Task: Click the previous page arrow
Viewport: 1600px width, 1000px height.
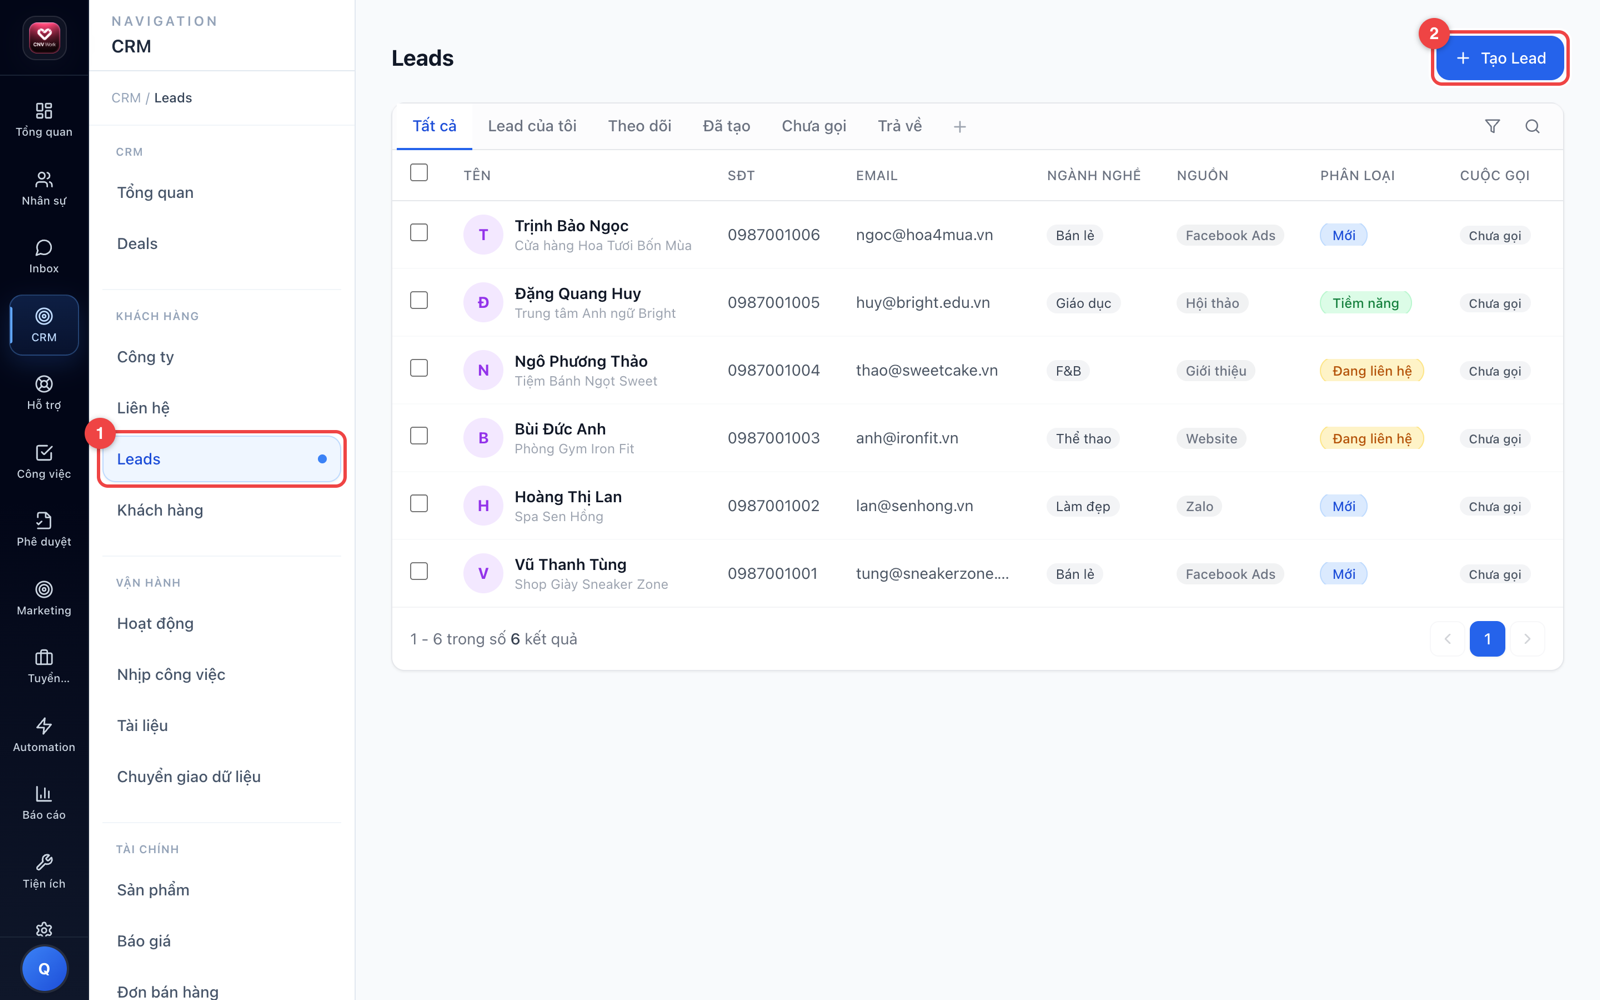Action: click(x=1447, y=639)
